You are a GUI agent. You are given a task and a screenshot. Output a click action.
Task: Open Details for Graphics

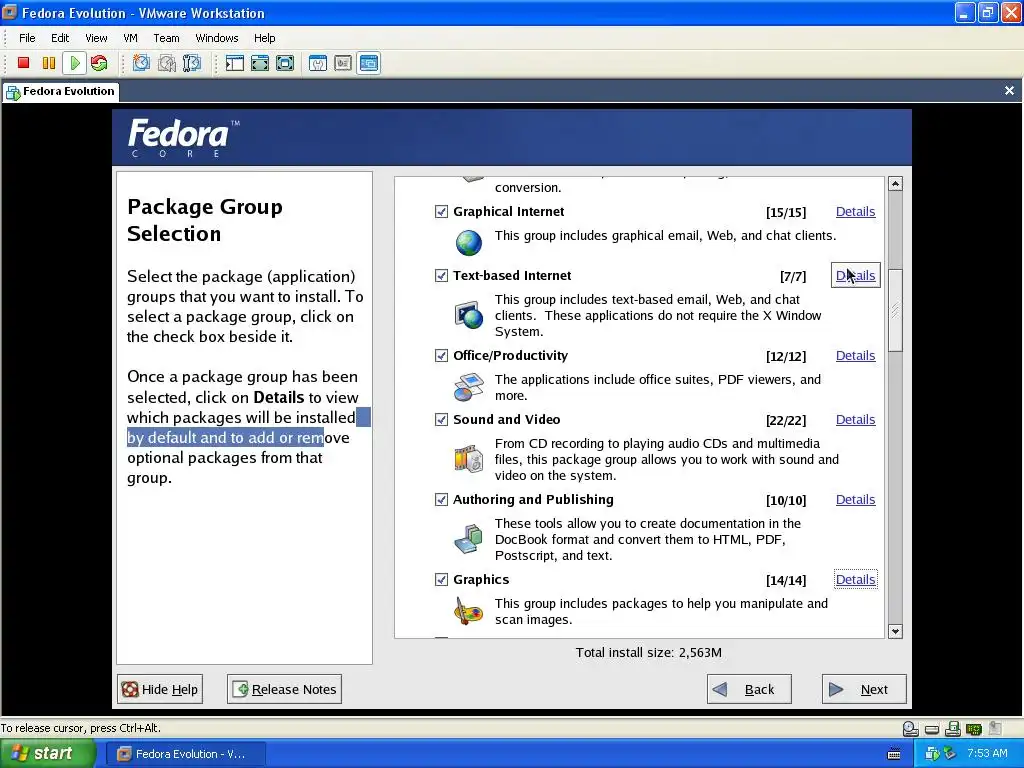[856, 579]
